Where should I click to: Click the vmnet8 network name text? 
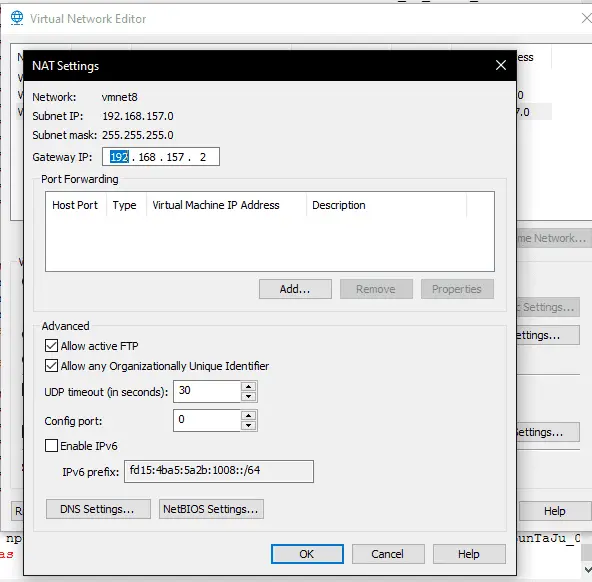tap(120, 97)
